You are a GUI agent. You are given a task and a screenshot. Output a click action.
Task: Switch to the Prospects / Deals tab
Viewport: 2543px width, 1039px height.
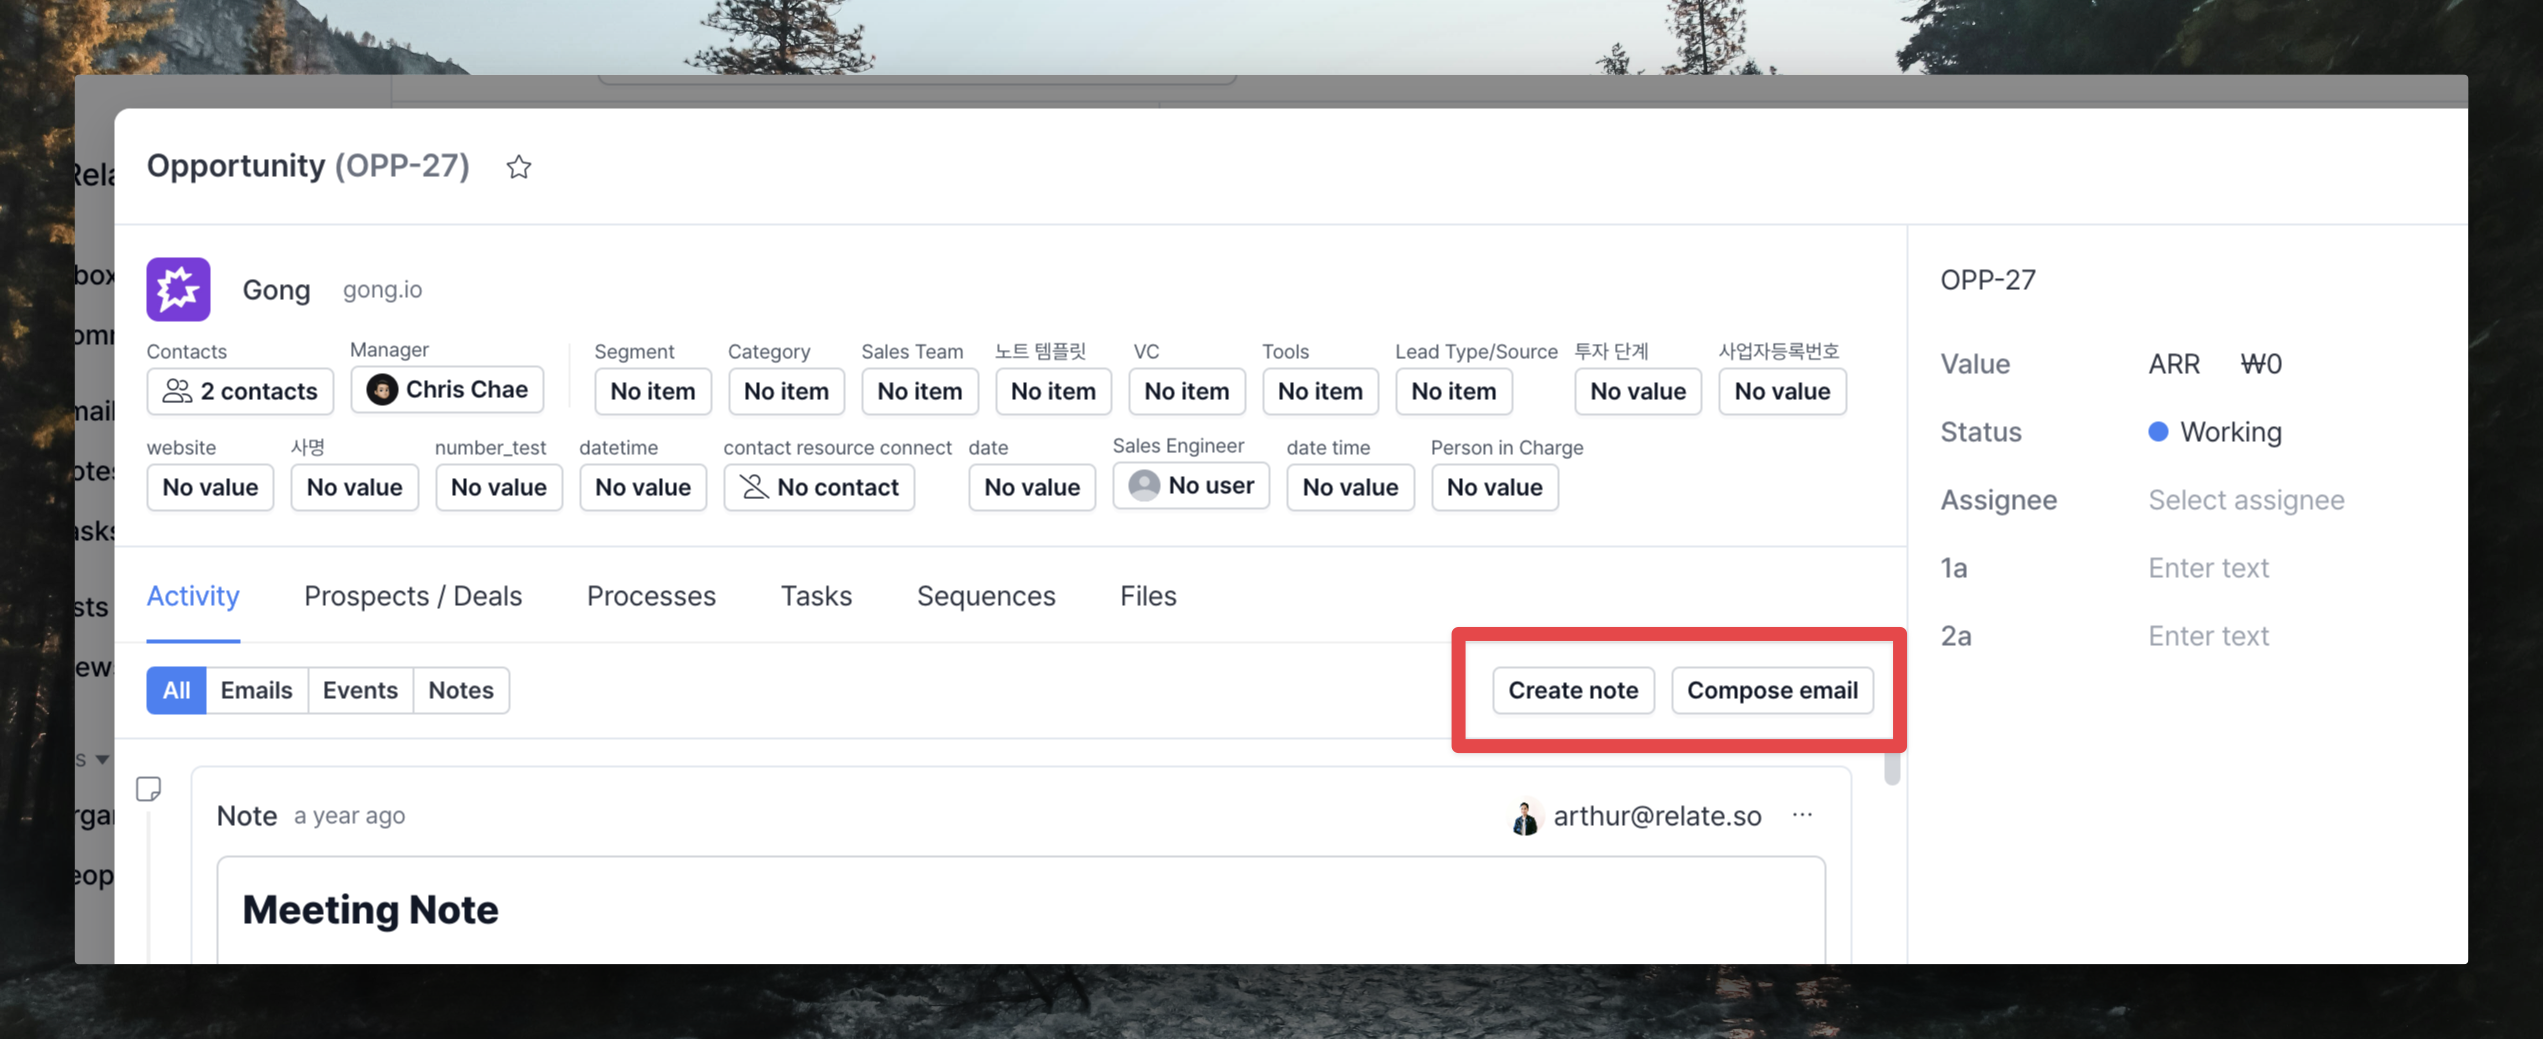pos(413,596)
